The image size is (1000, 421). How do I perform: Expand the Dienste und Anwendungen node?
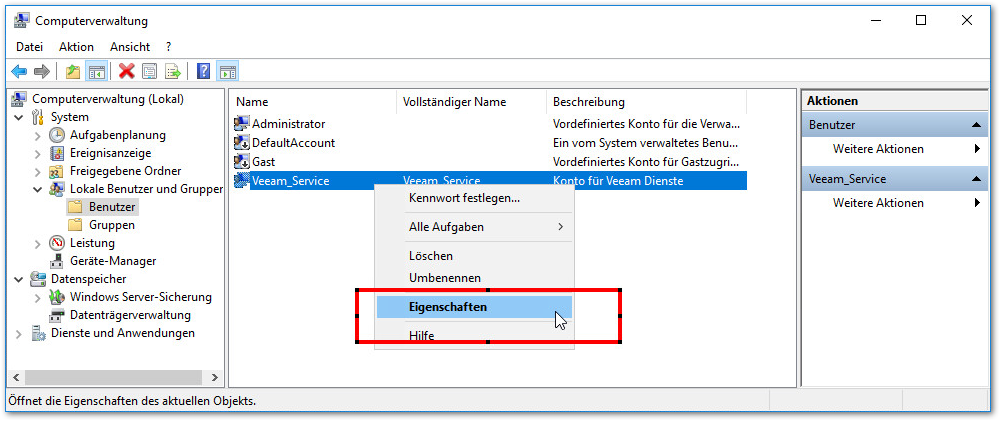(x=20, y=333)
